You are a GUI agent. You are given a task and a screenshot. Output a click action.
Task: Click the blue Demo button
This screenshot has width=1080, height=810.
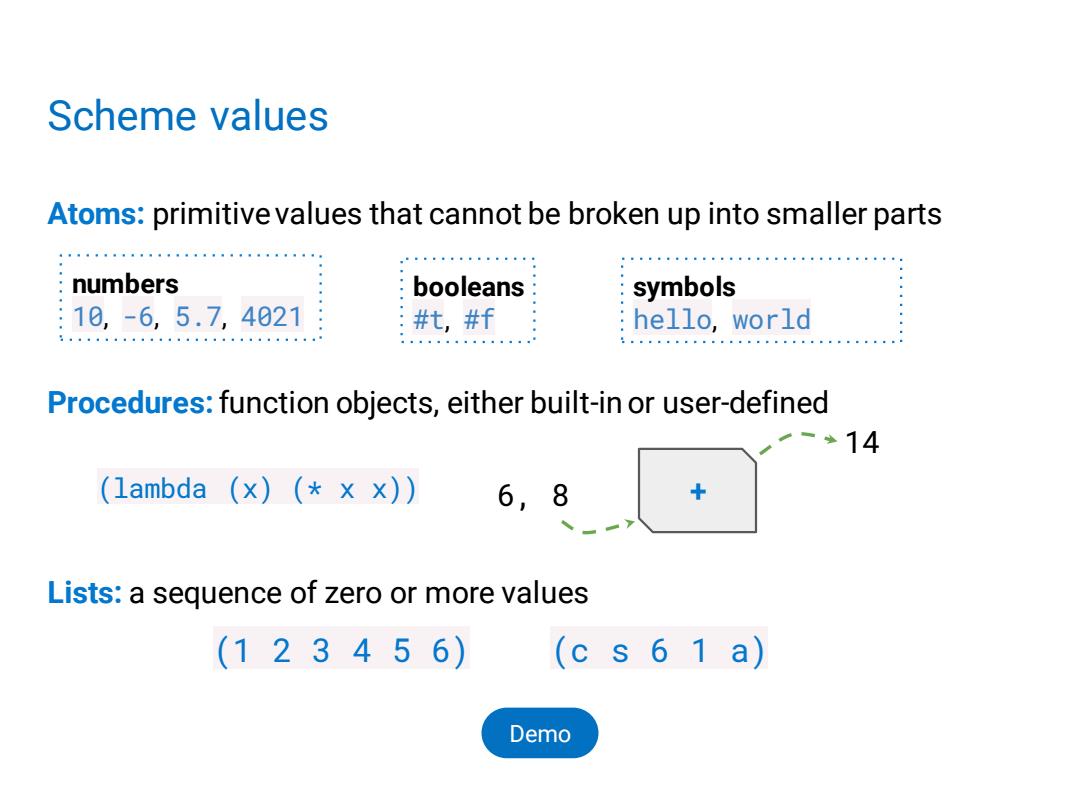tap(539, 733)
